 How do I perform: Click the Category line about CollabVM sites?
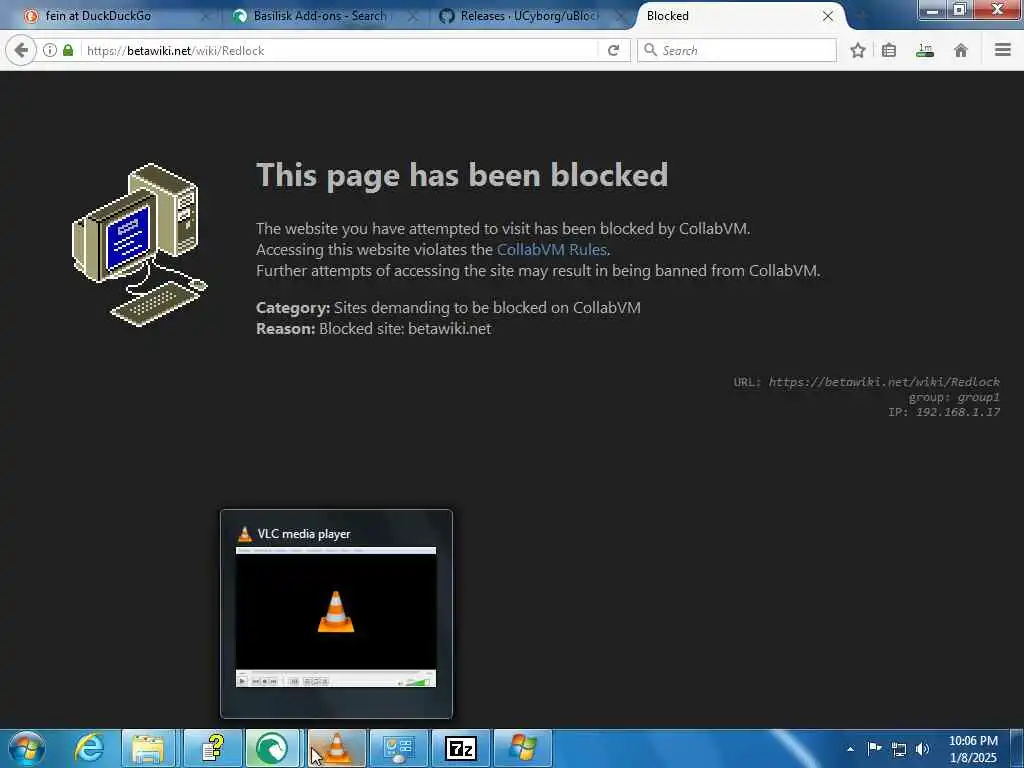click(x=448, y=308)
